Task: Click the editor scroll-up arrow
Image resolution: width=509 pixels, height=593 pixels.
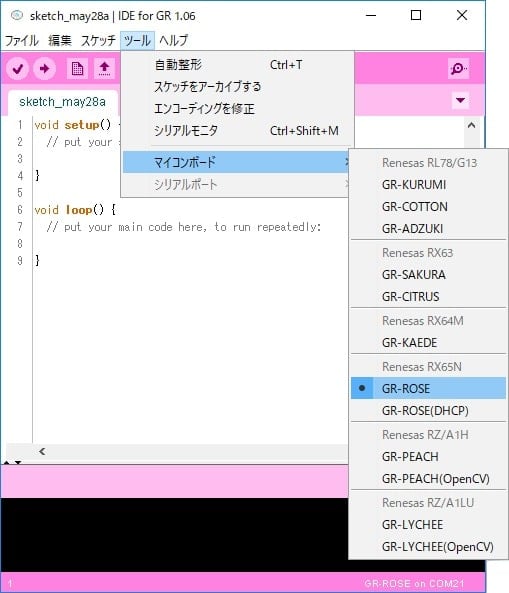Action: (x=471, y=125)
